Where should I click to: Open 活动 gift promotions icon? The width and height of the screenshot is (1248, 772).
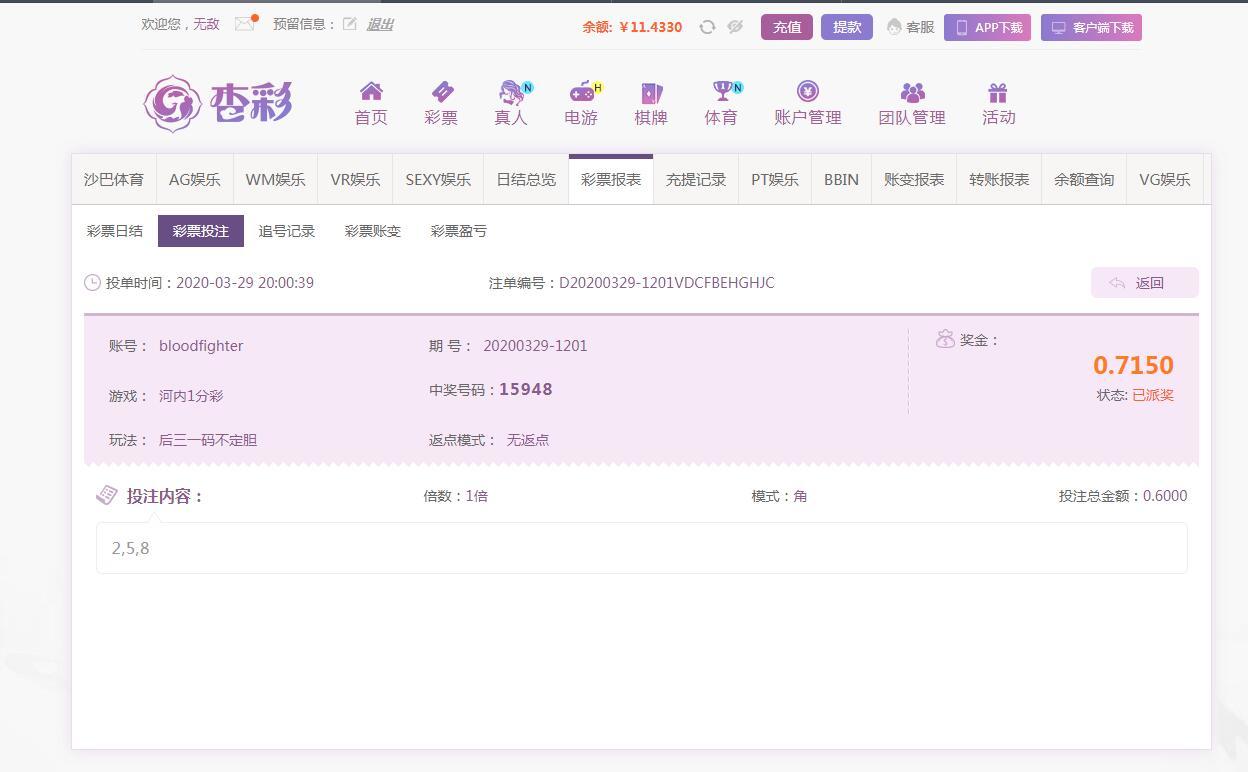[x=998, y=93]
